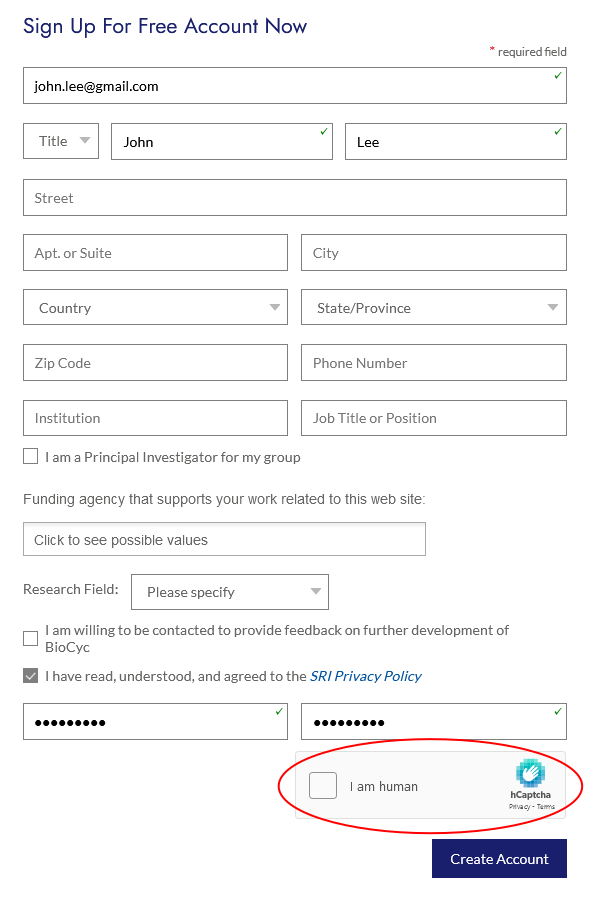Open the State/Province dropdown
The image size is (615, 906).
pyautogui.click(x=433, y=308)
